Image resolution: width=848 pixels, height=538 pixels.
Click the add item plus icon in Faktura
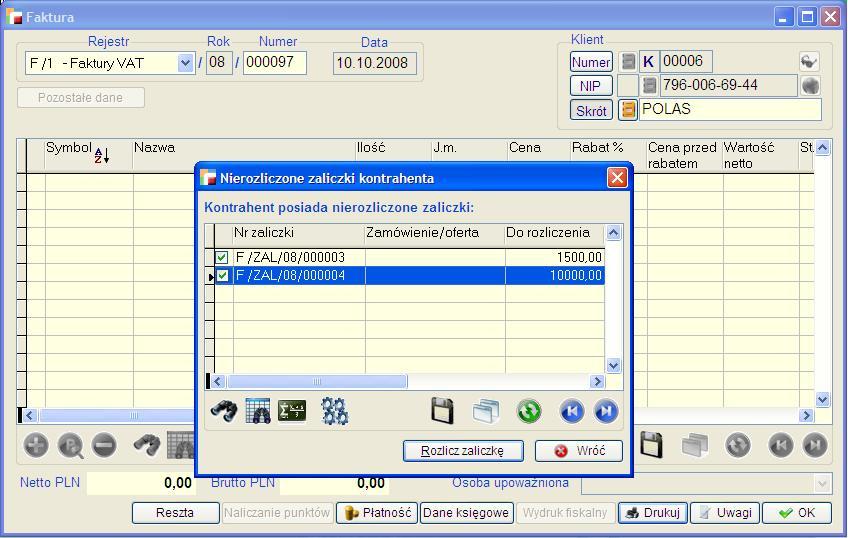click(36, 446)
